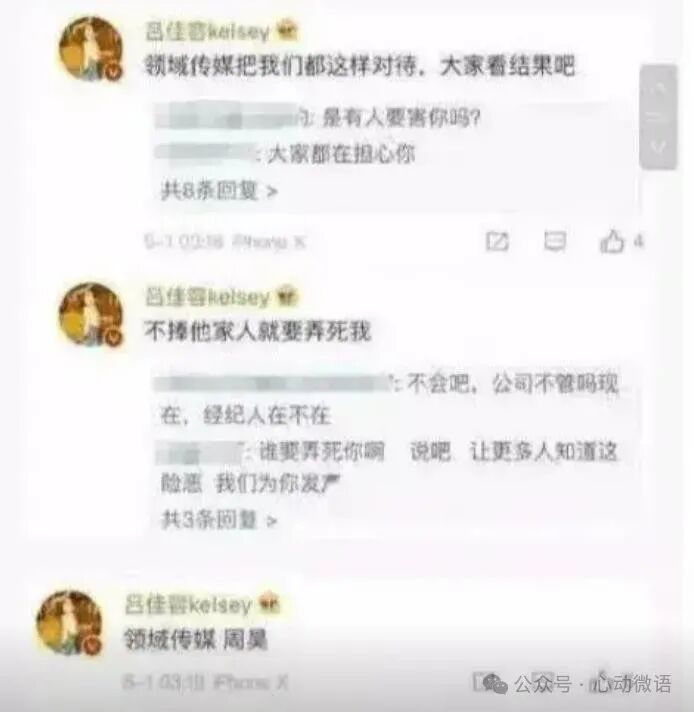Open the comment bubble icon on the first comment

pyautogui.click(x=555, y=241)
